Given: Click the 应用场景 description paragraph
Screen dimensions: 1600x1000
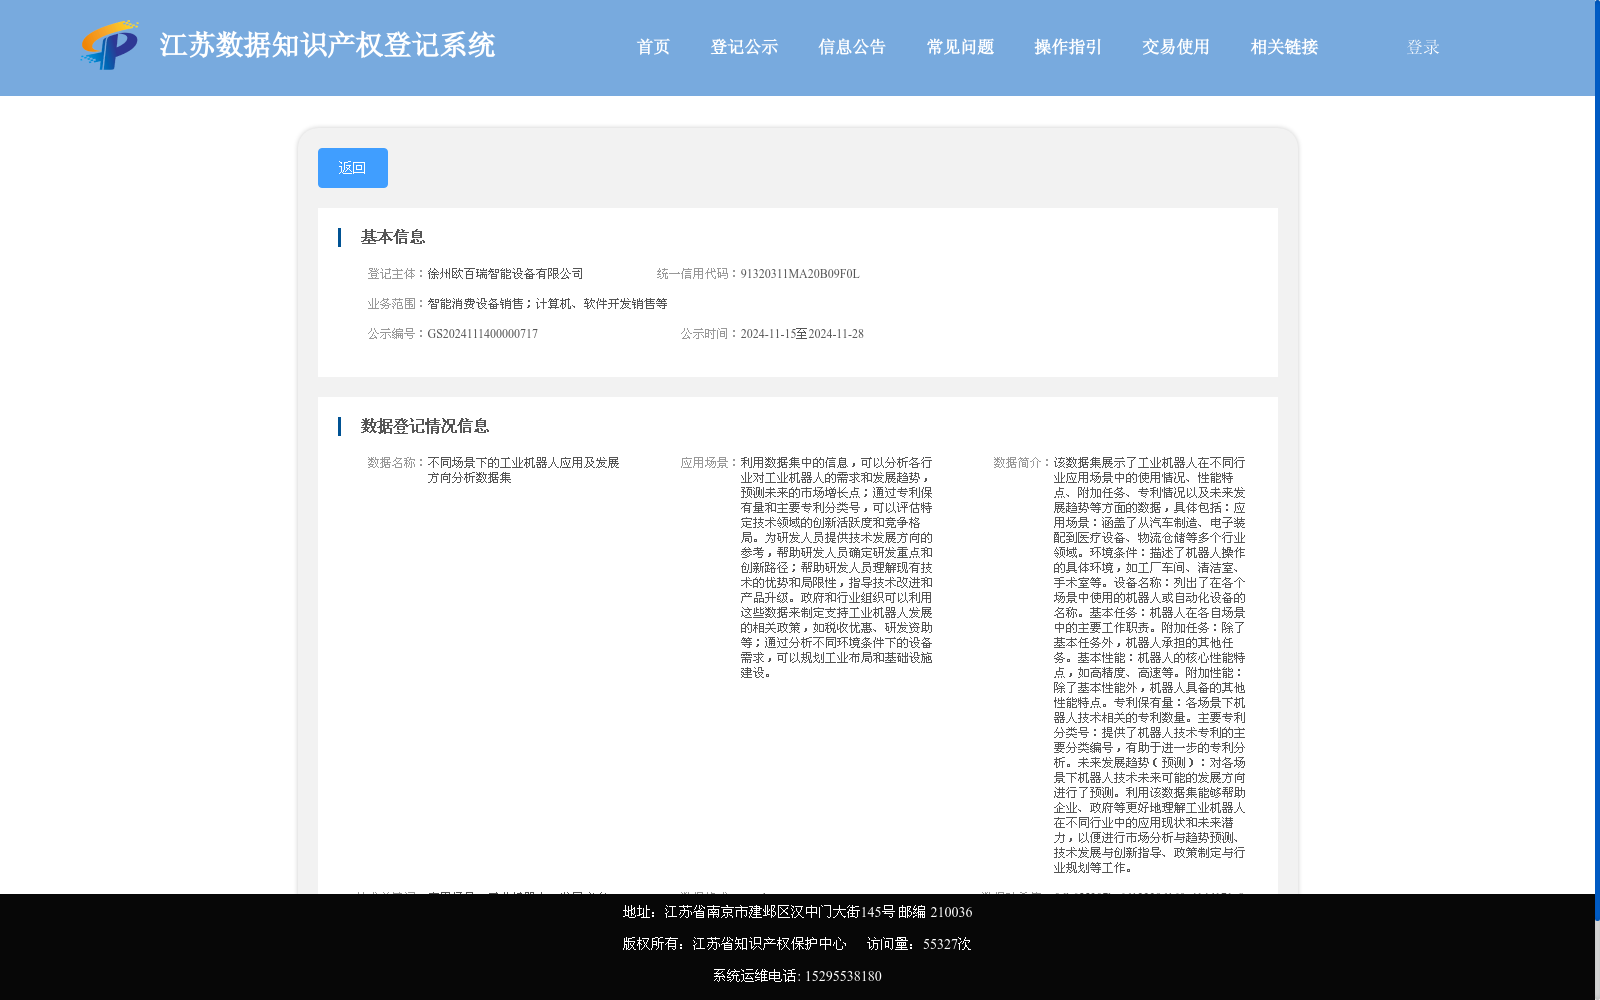Looking at the screenshot, I should [x=836, y=568].
